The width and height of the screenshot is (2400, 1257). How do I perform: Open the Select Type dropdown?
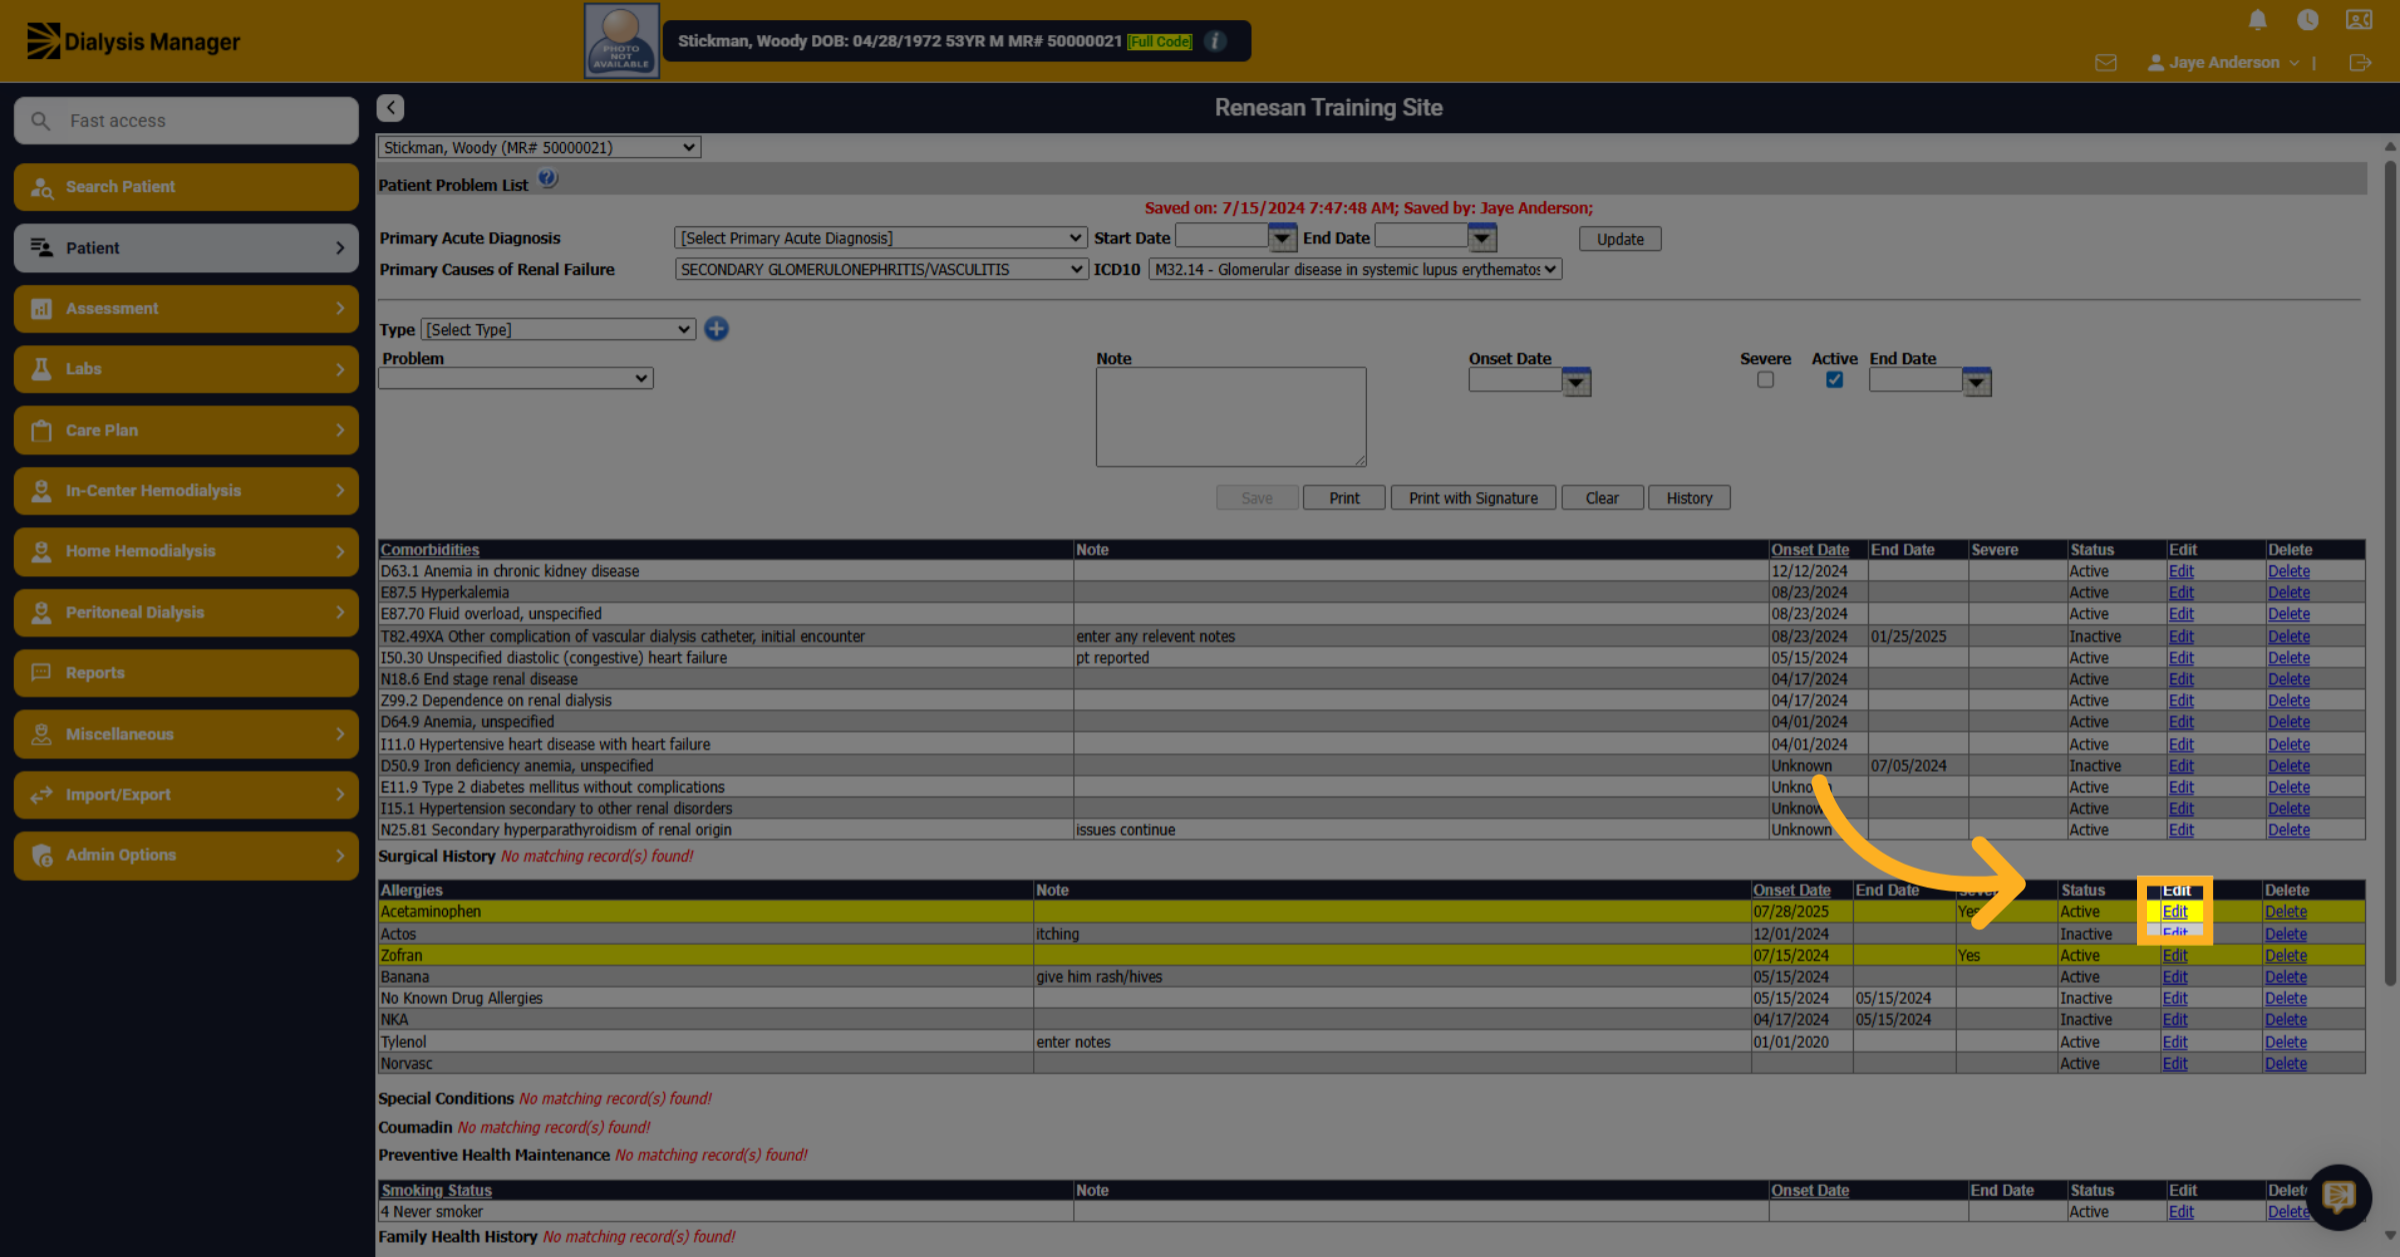point(558,330)
